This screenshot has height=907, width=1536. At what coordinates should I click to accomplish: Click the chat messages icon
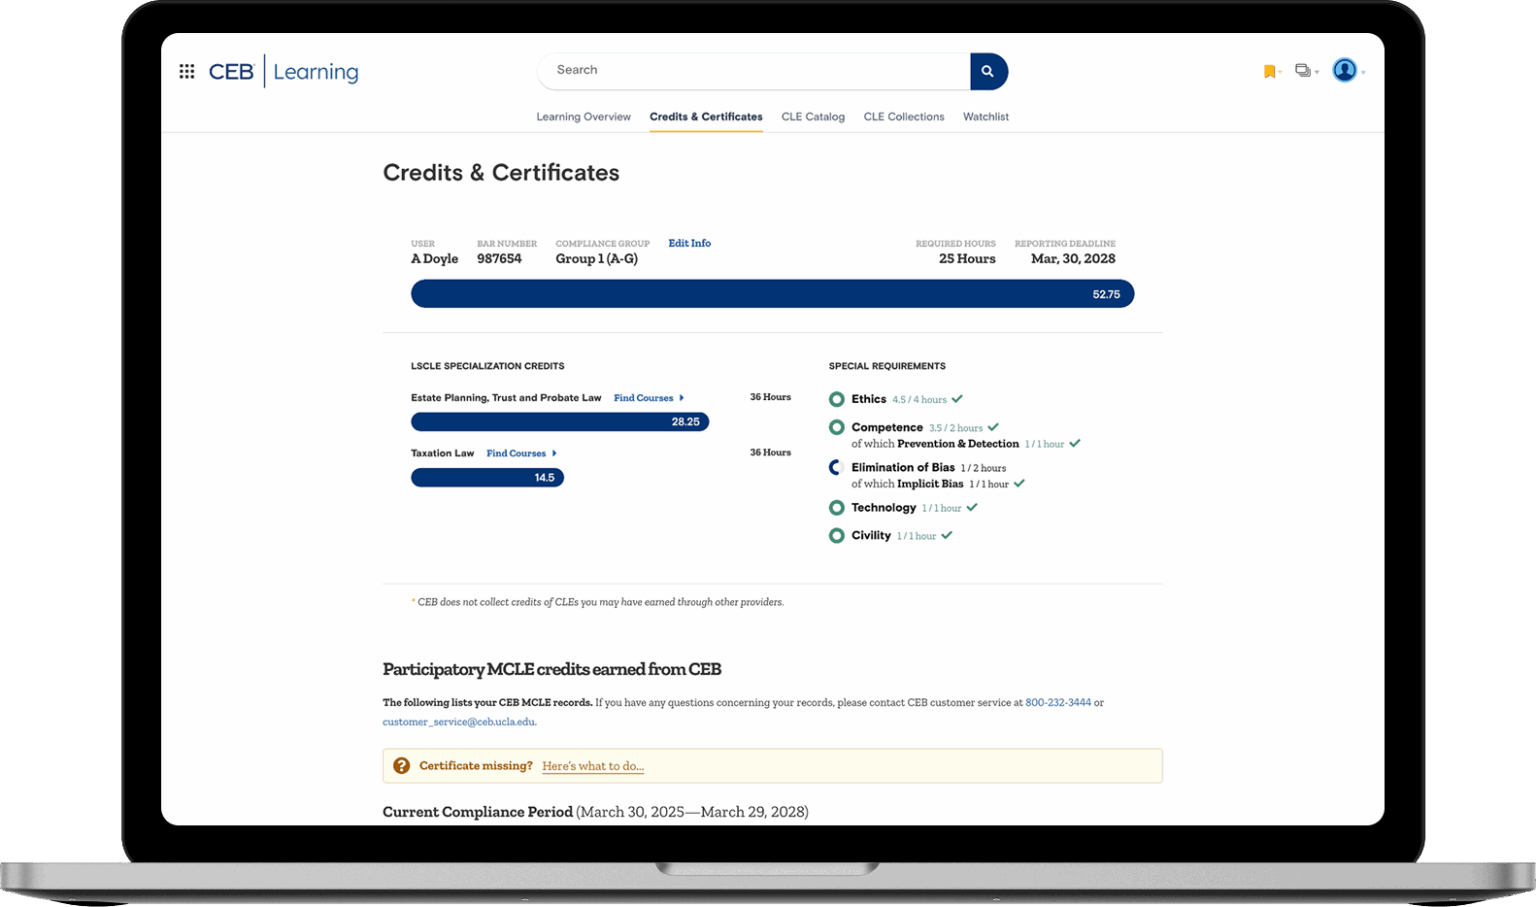tap(1302, 71)
